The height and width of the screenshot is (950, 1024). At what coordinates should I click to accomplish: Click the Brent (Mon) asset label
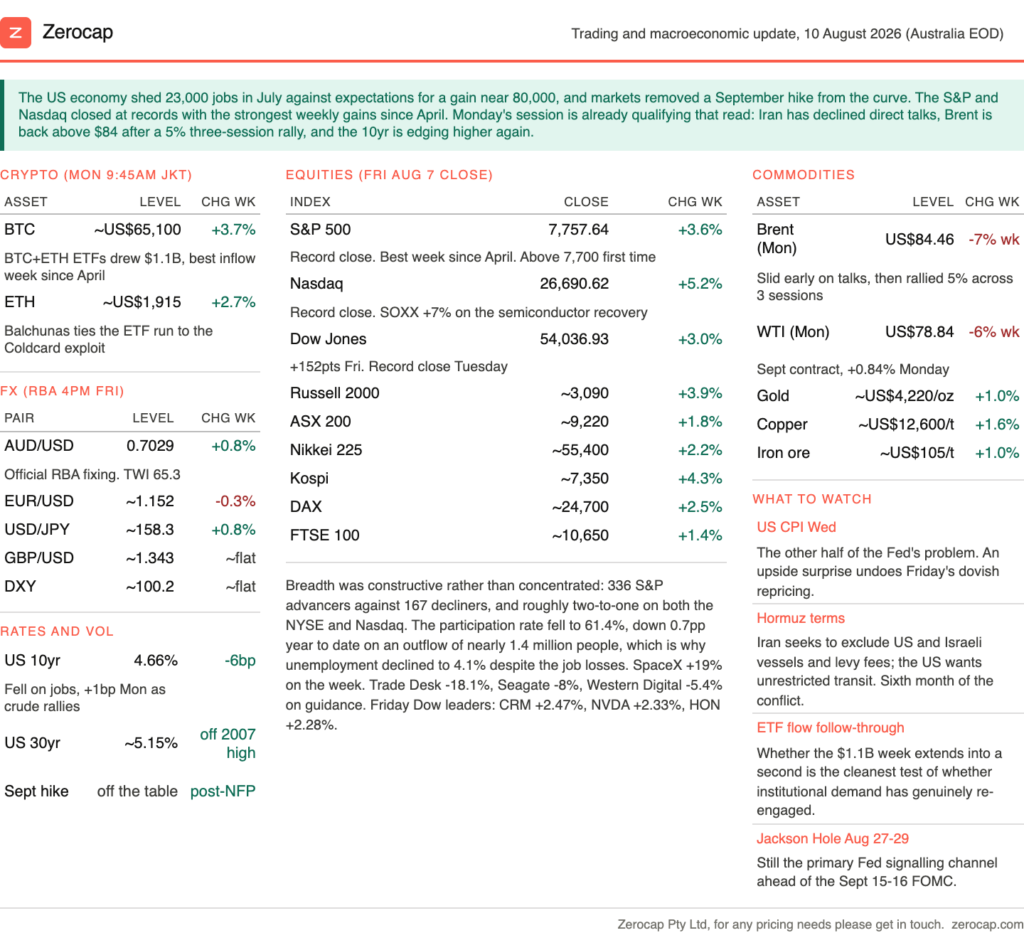click(776, 239)
